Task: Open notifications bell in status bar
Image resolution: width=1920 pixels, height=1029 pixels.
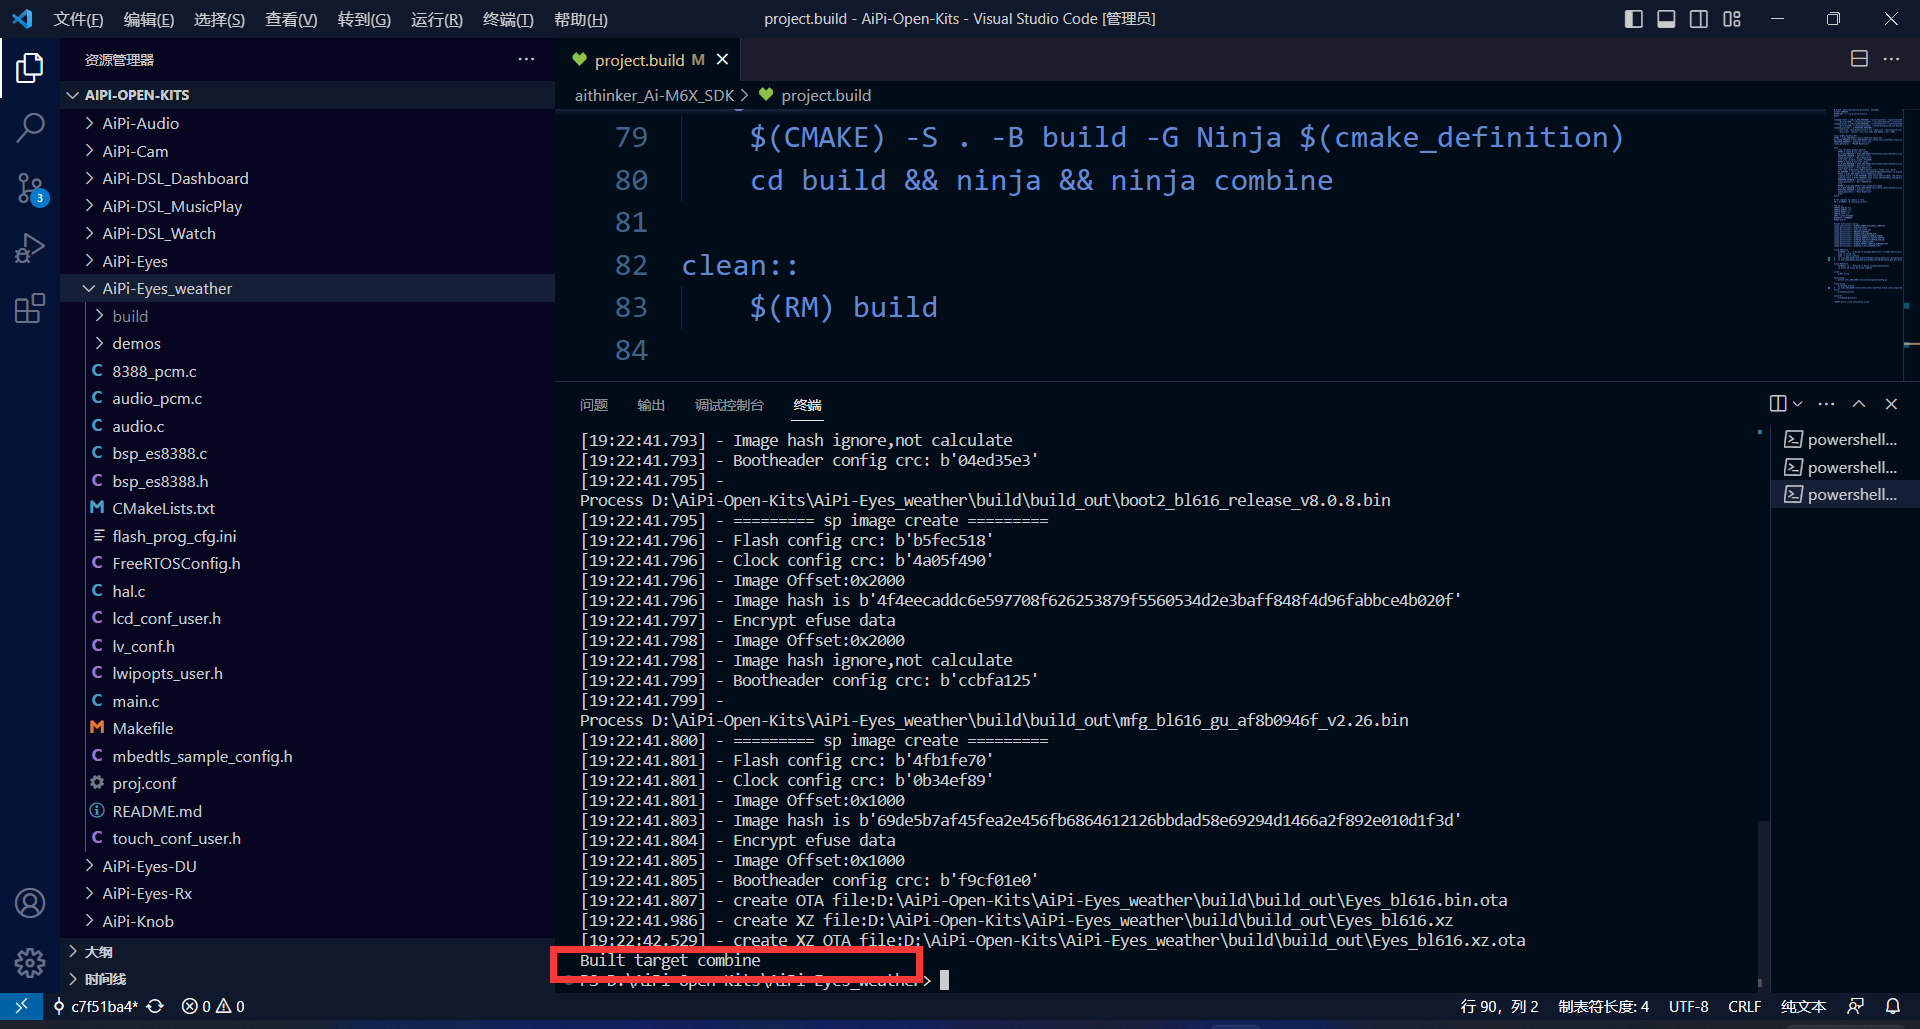Action: click(1893, 1006)
